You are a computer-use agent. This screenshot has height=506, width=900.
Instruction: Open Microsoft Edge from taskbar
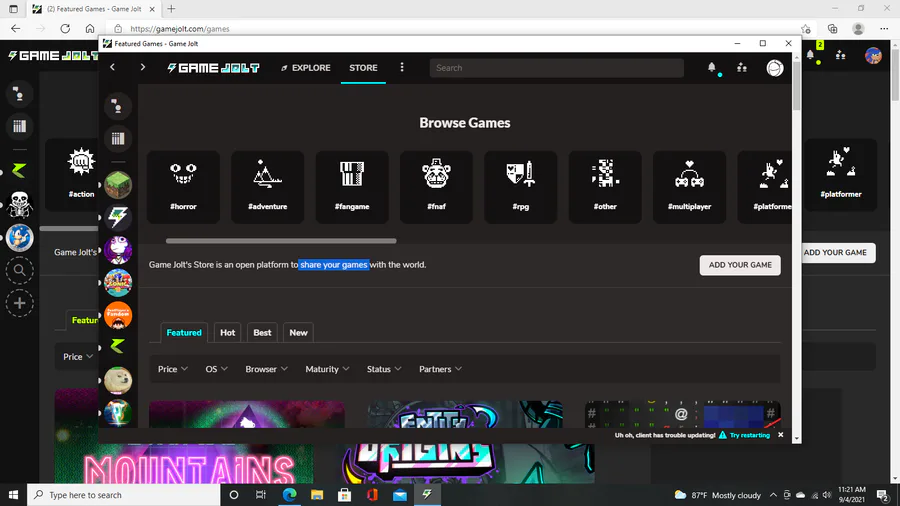coord(289,495)
